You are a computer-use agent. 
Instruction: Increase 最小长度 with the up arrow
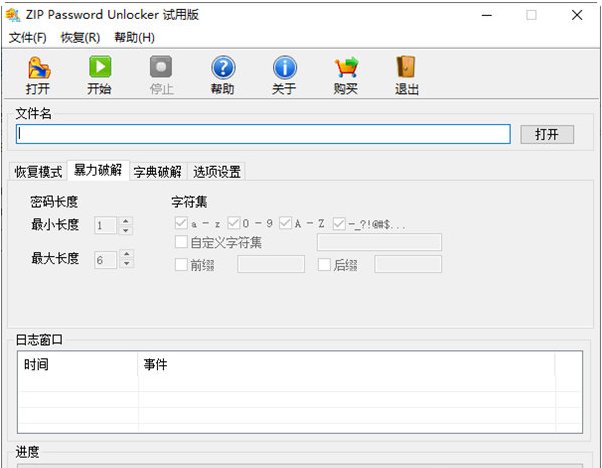coord(126,221)
